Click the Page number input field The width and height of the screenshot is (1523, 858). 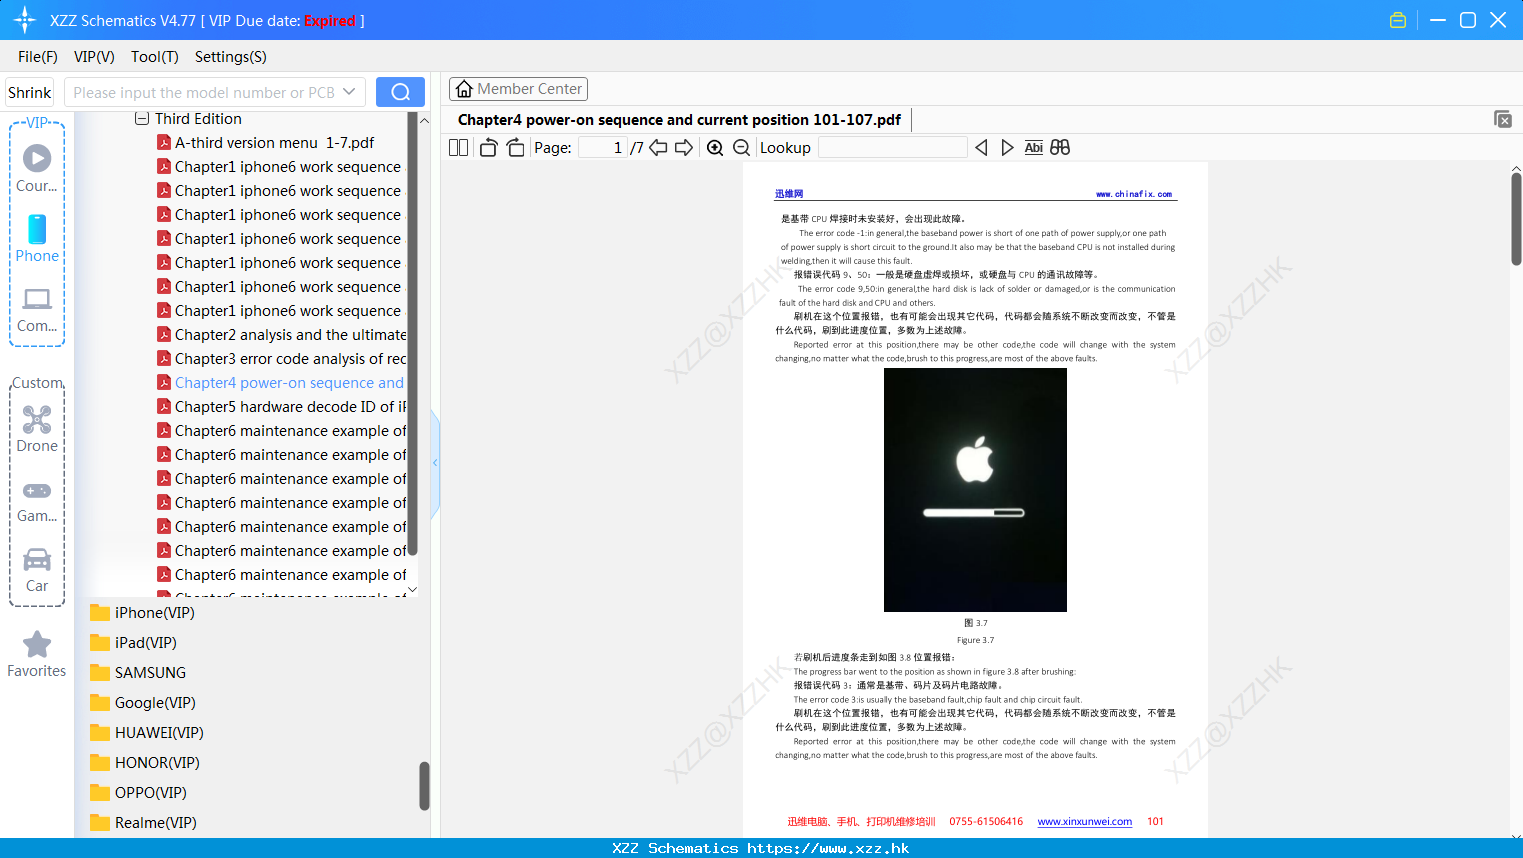pos(602,148)
